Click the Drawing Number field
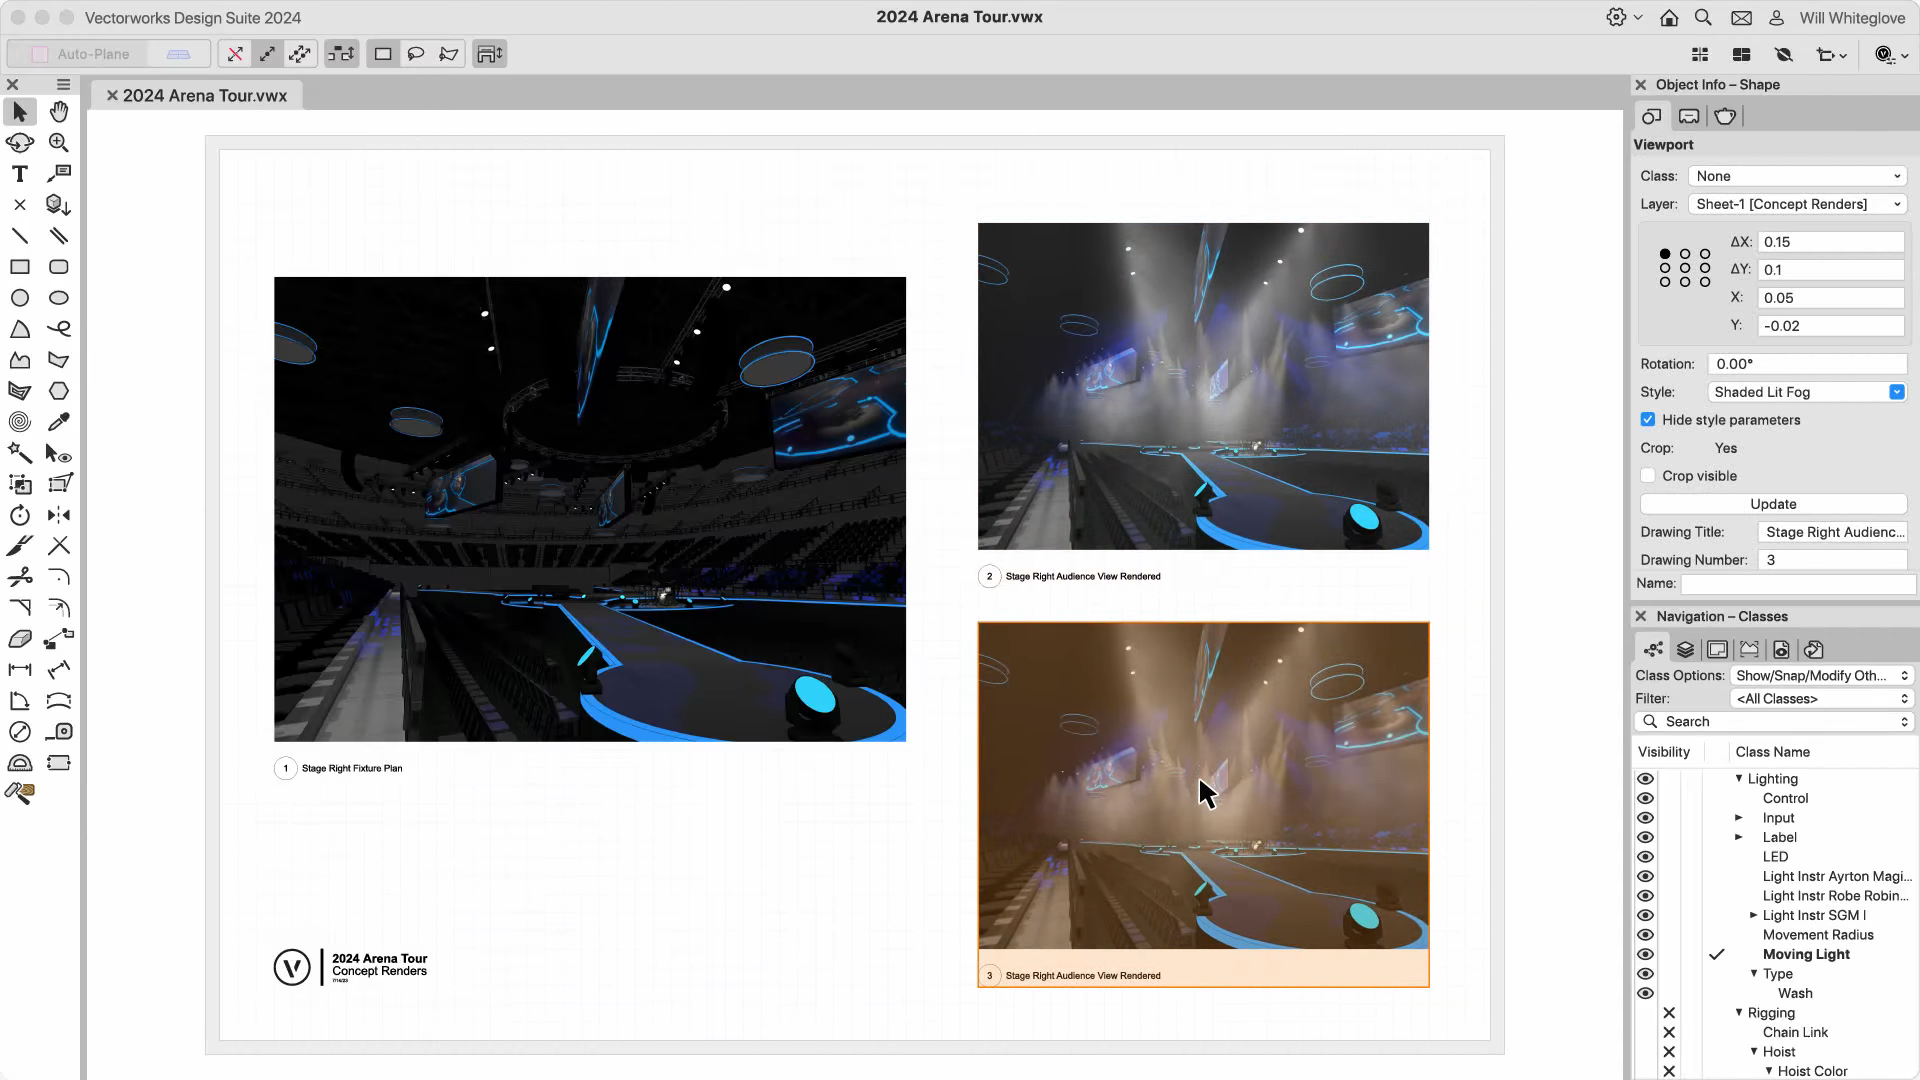 1832,560
